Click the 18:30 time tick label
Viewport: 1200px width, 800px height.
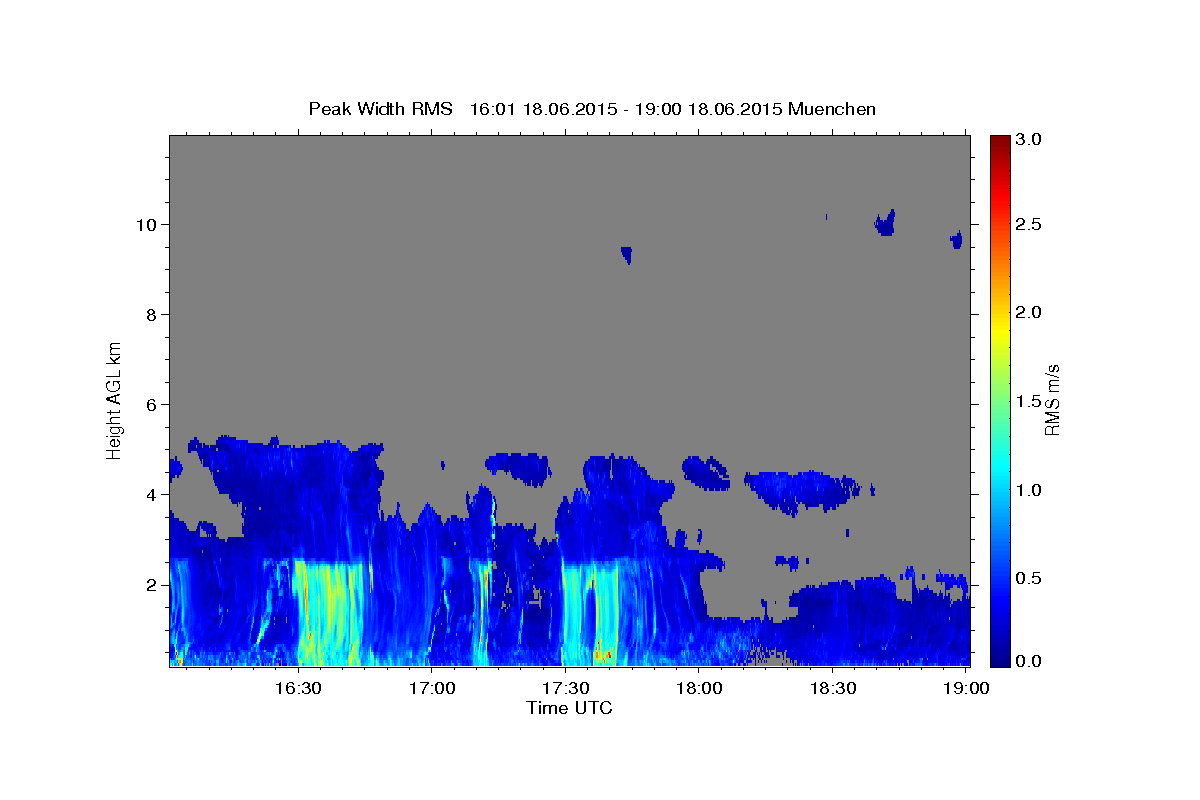coord(832,688)
